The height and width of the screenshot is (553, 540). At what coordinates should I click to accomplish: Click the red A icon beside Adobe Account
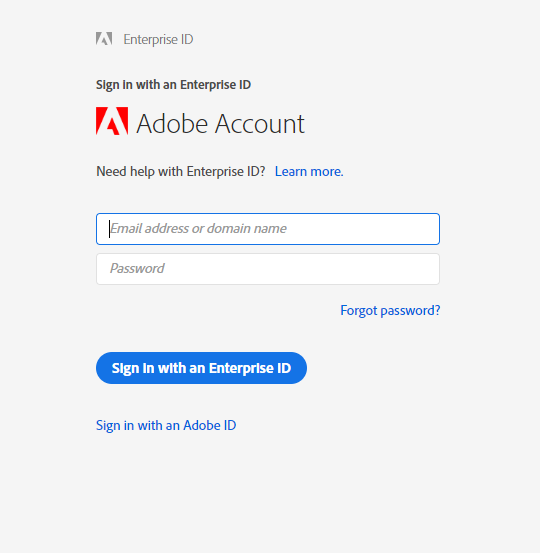[x=112, y=121]
